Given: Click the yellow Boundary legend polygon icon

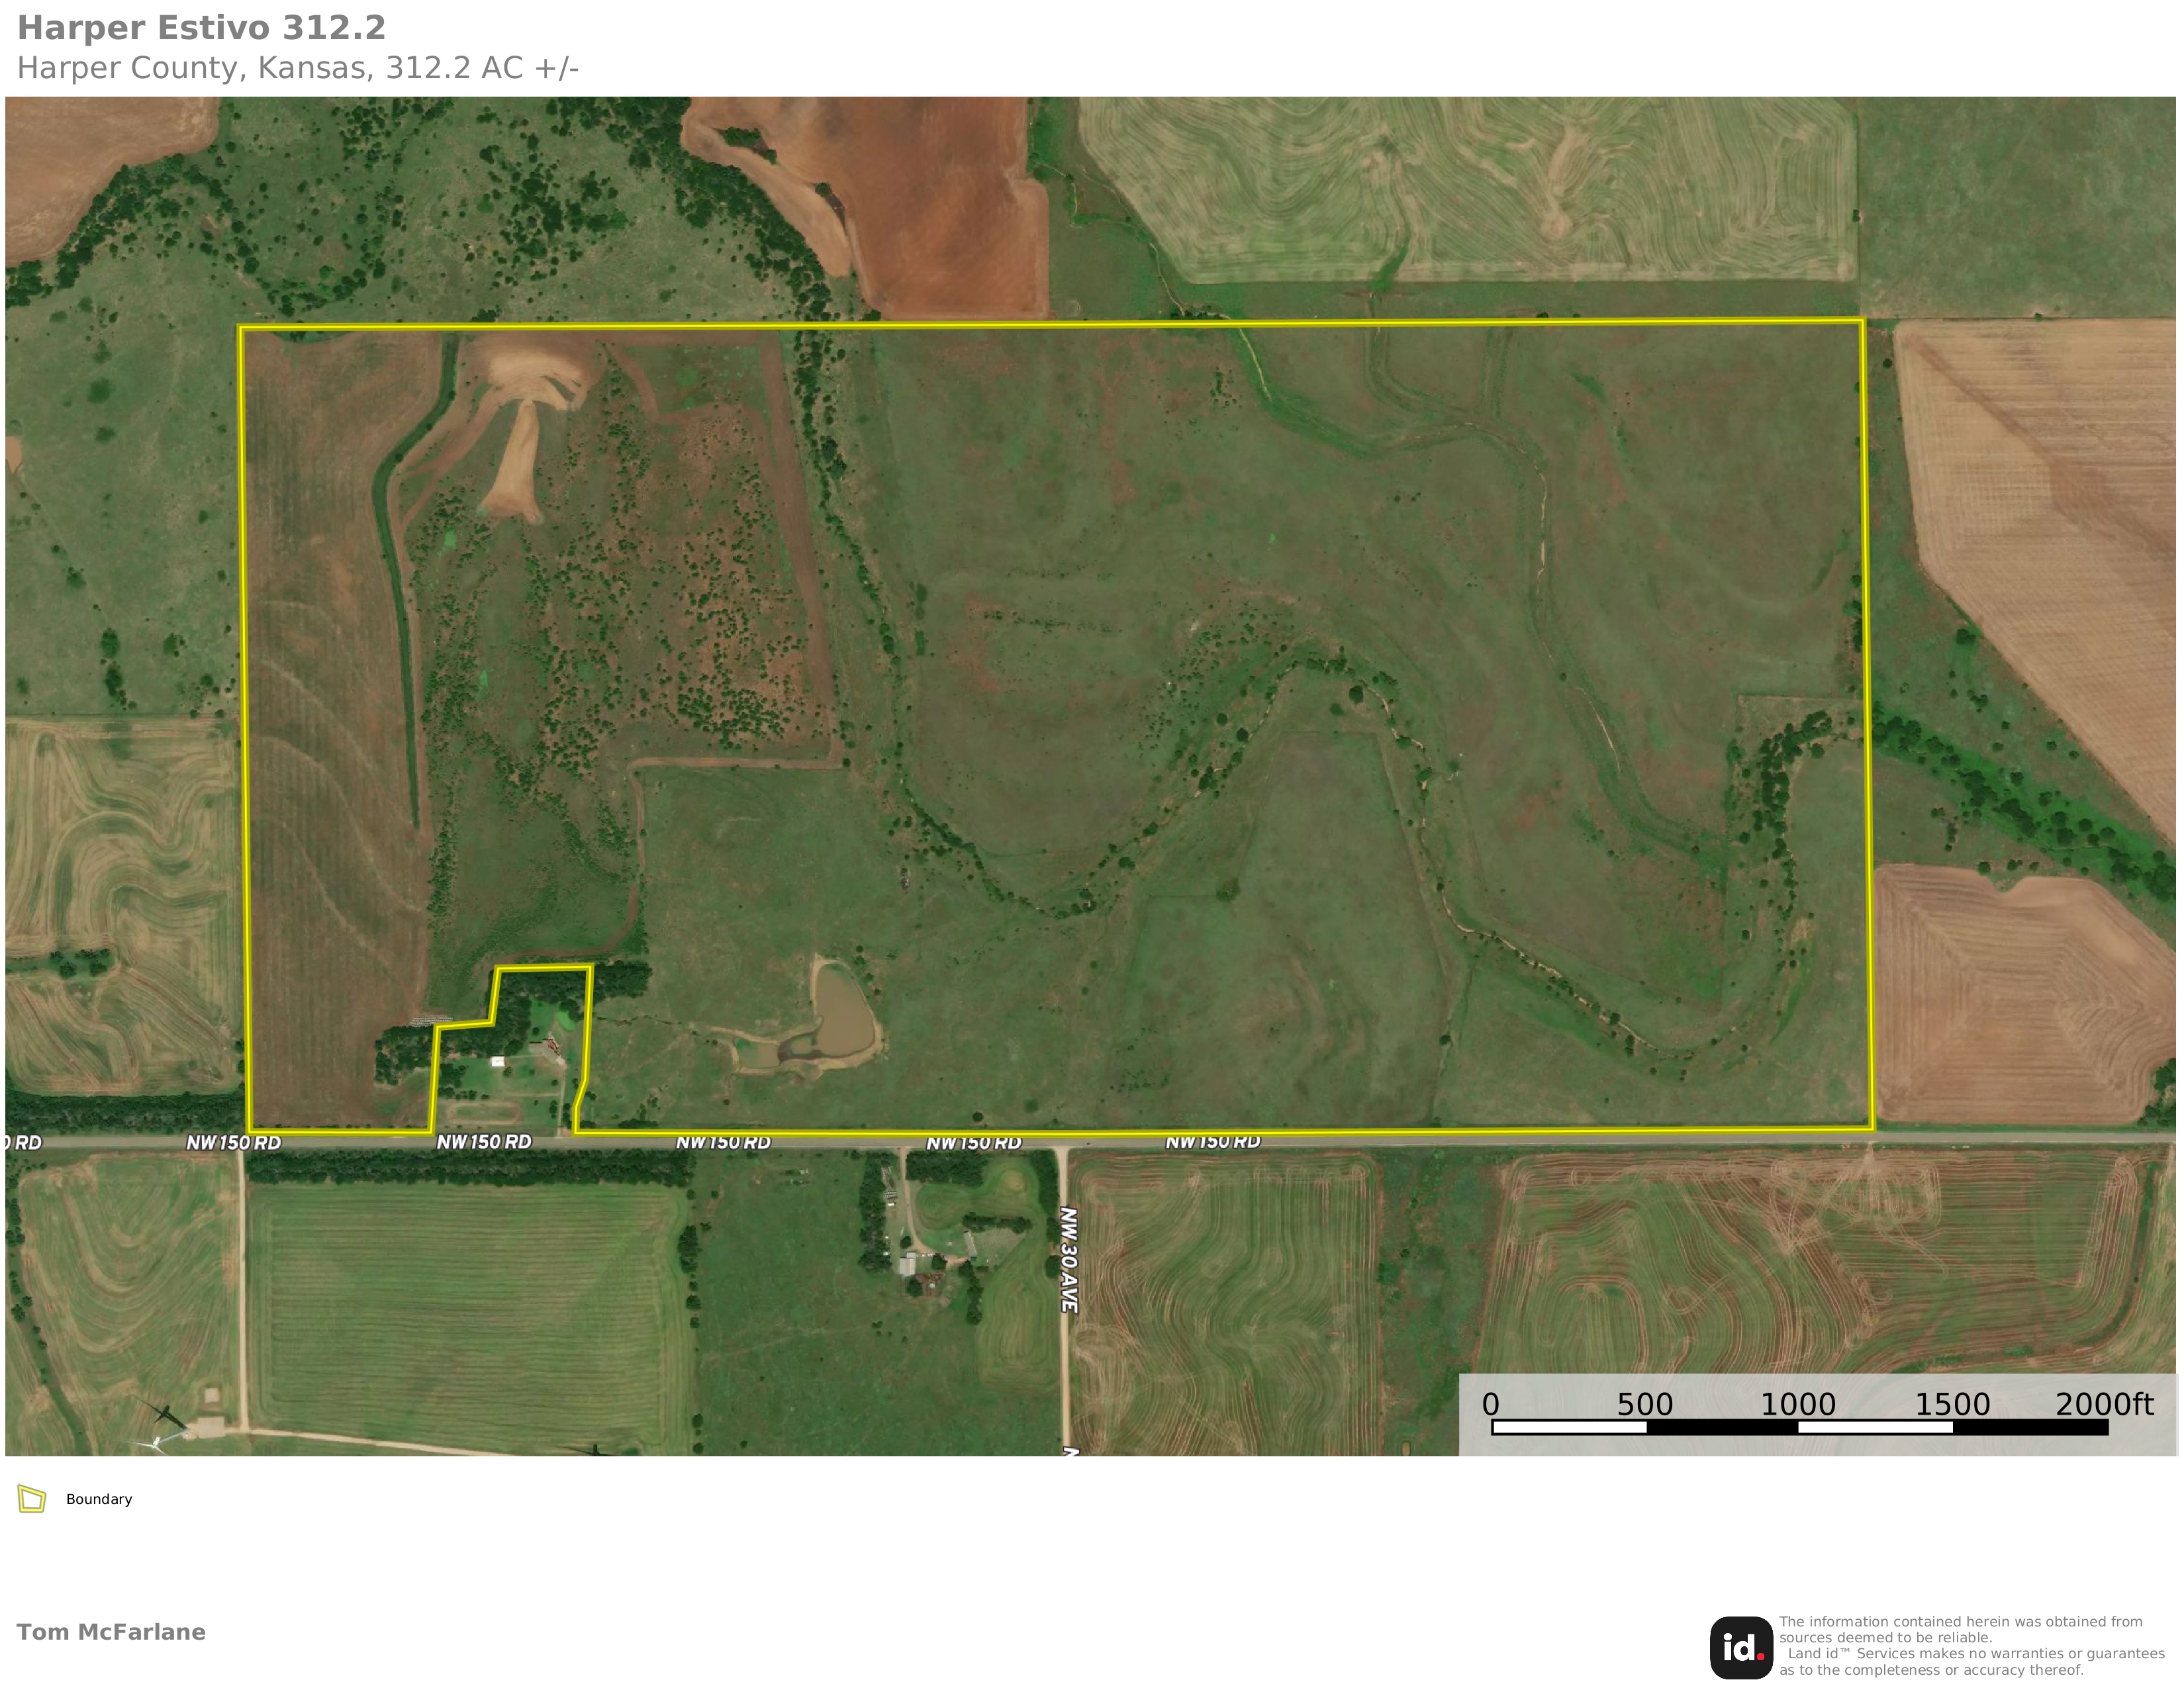Looking at the screenshot, I should 32,1499.
